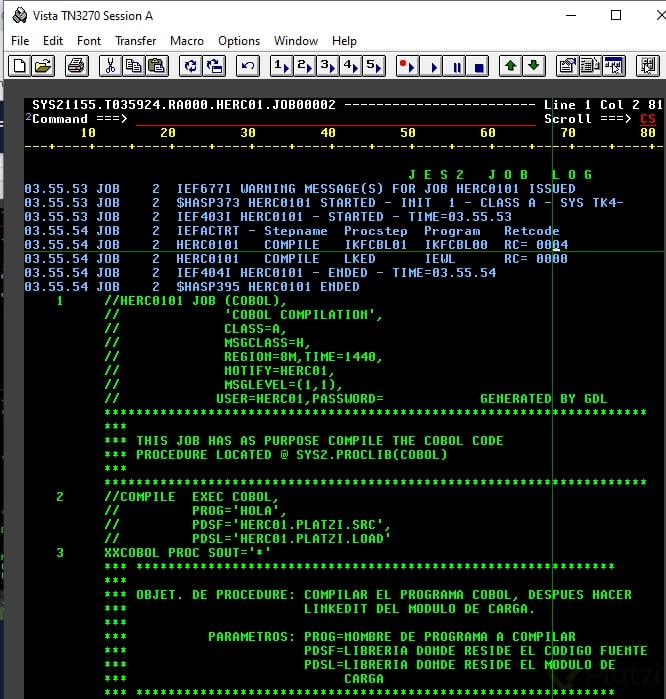The width and height of the screenshot is (666, 699).
Task: Click the 'NOTIFY=HERC01,' line
Action: point(279,371)
